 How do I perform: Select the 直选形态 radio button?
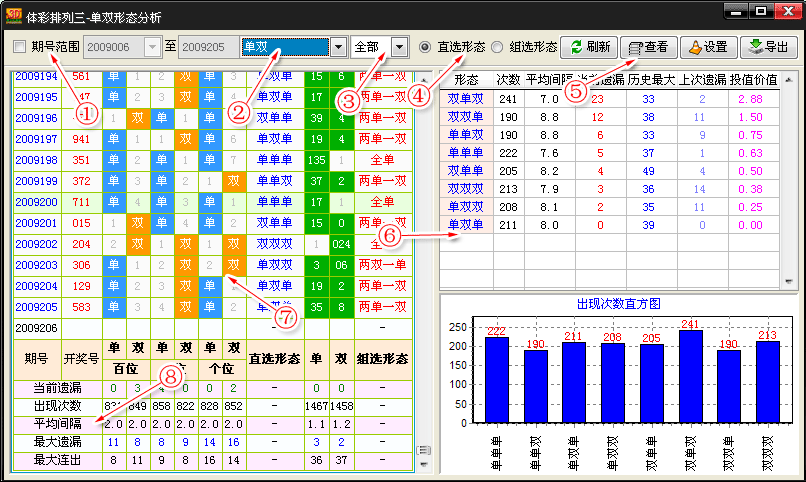pos(426,47)
